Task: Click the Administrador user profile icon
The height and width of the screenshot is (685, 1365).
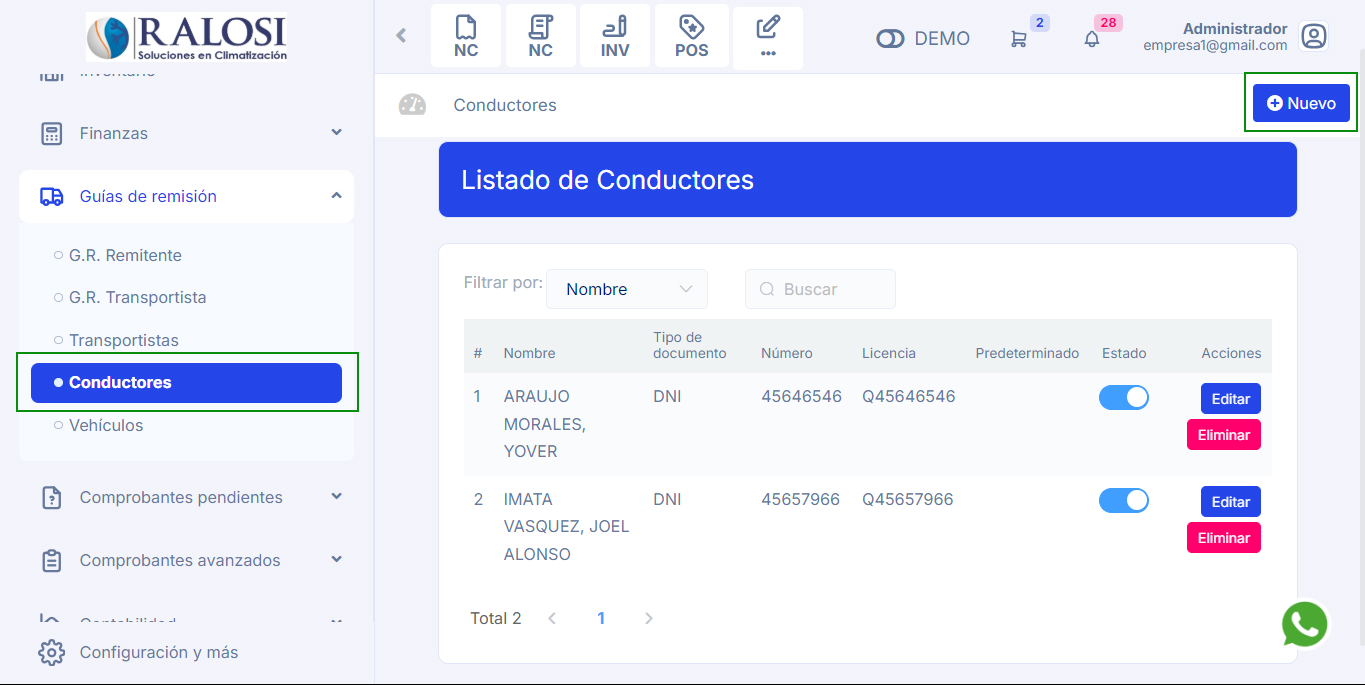Action: pos(1313,37)
